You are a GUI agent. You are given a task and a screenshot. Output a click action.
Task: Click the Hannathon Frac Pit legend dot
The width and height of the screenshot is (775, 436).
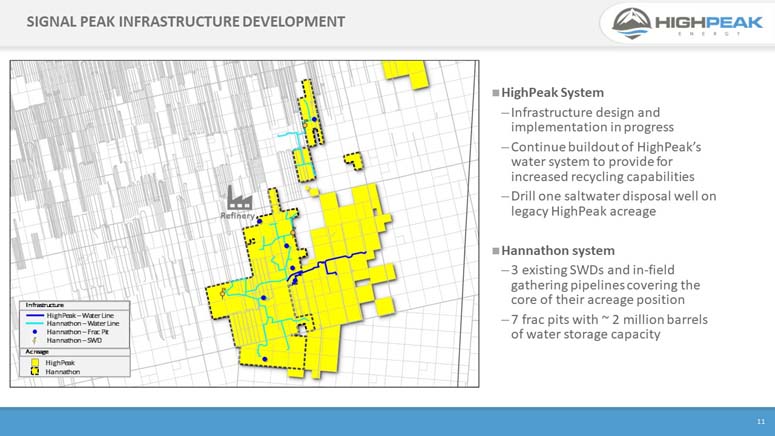tap(35, 332)
